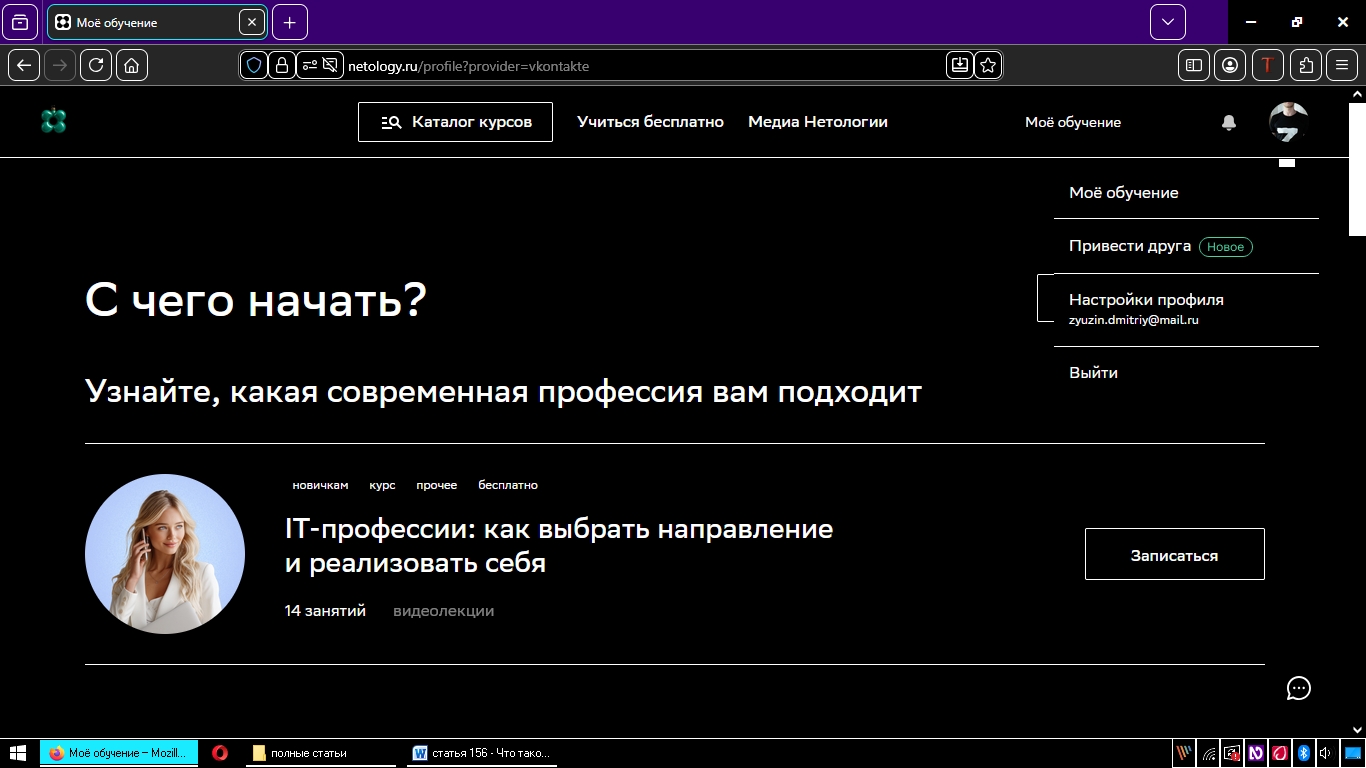Open the volume icon in the tray
1366x768 pixels.
[1325, 754]
